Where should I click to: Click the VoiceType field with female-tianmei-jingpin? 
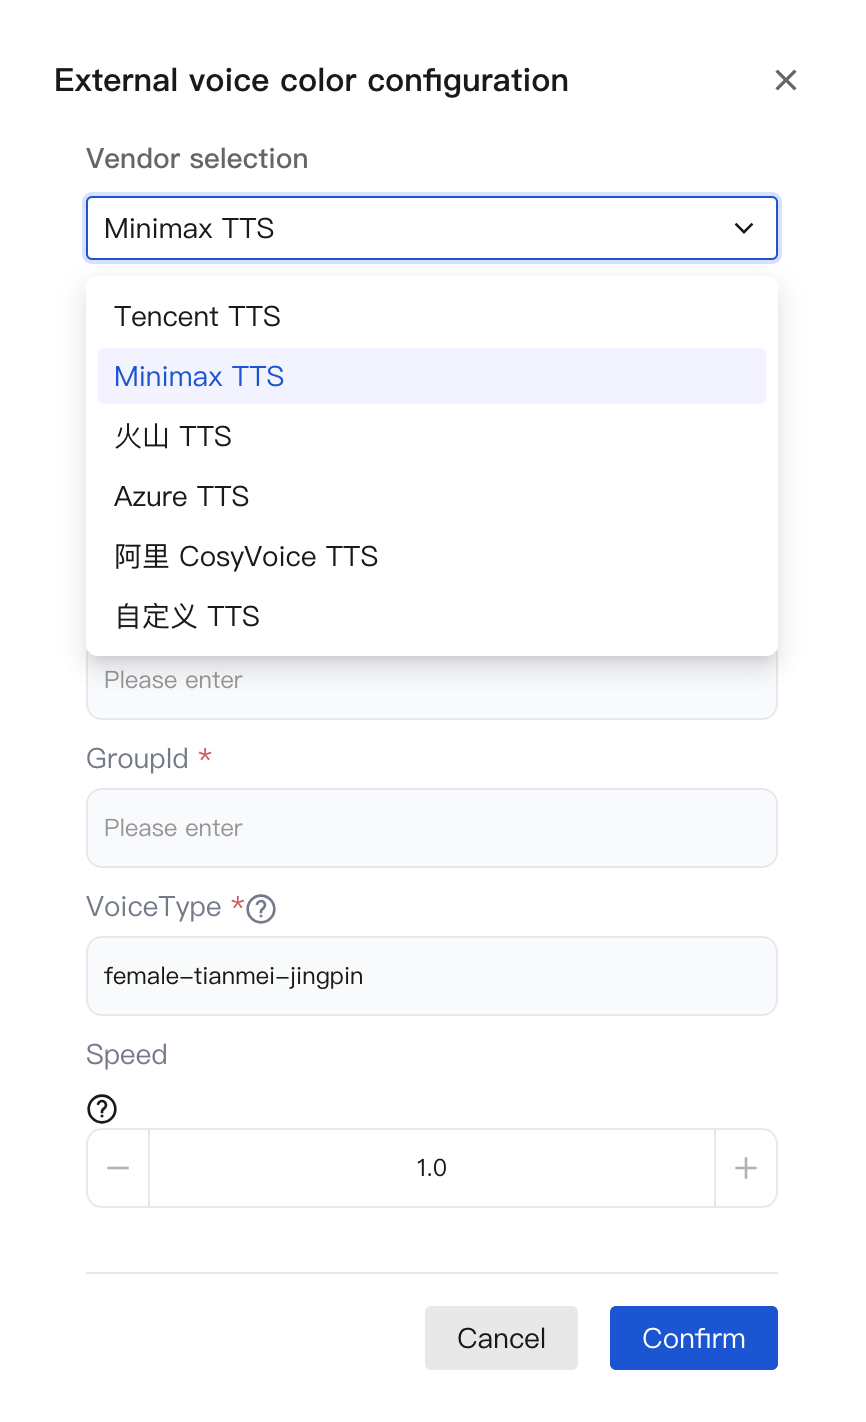tap(432, 976)
